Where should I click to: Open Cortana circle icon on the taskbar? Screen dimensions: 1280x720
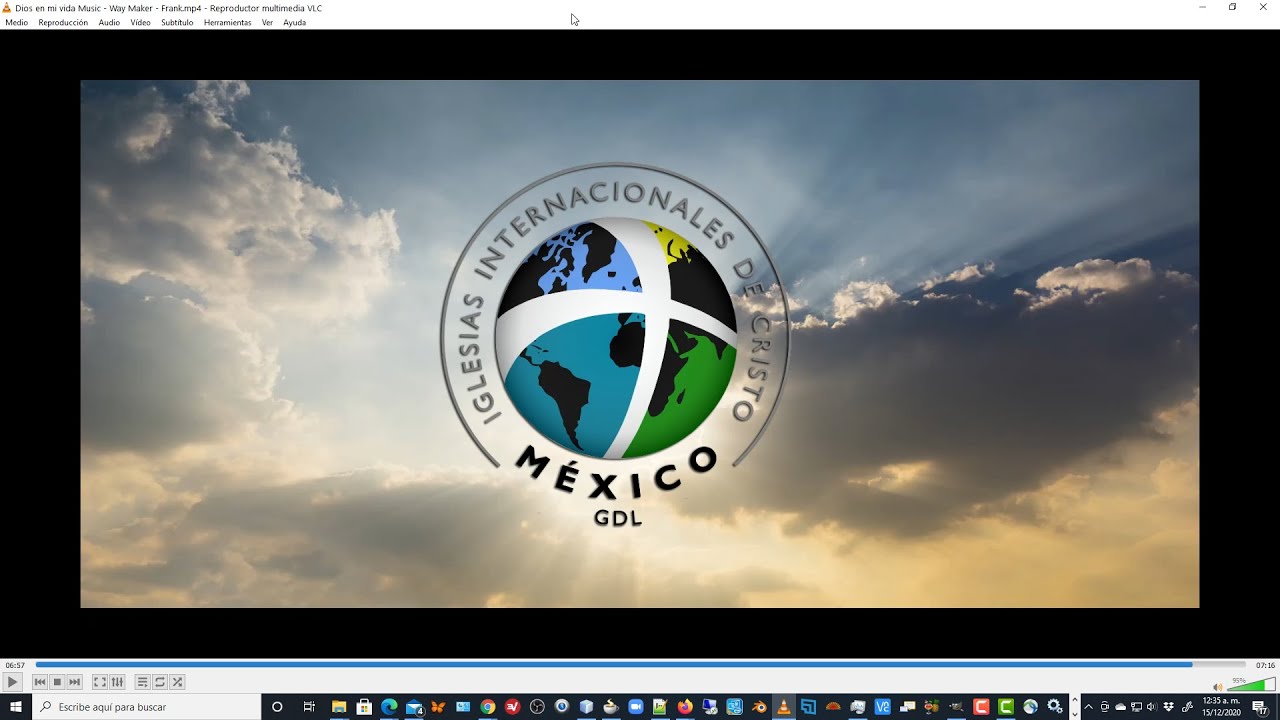pos(277,707)
